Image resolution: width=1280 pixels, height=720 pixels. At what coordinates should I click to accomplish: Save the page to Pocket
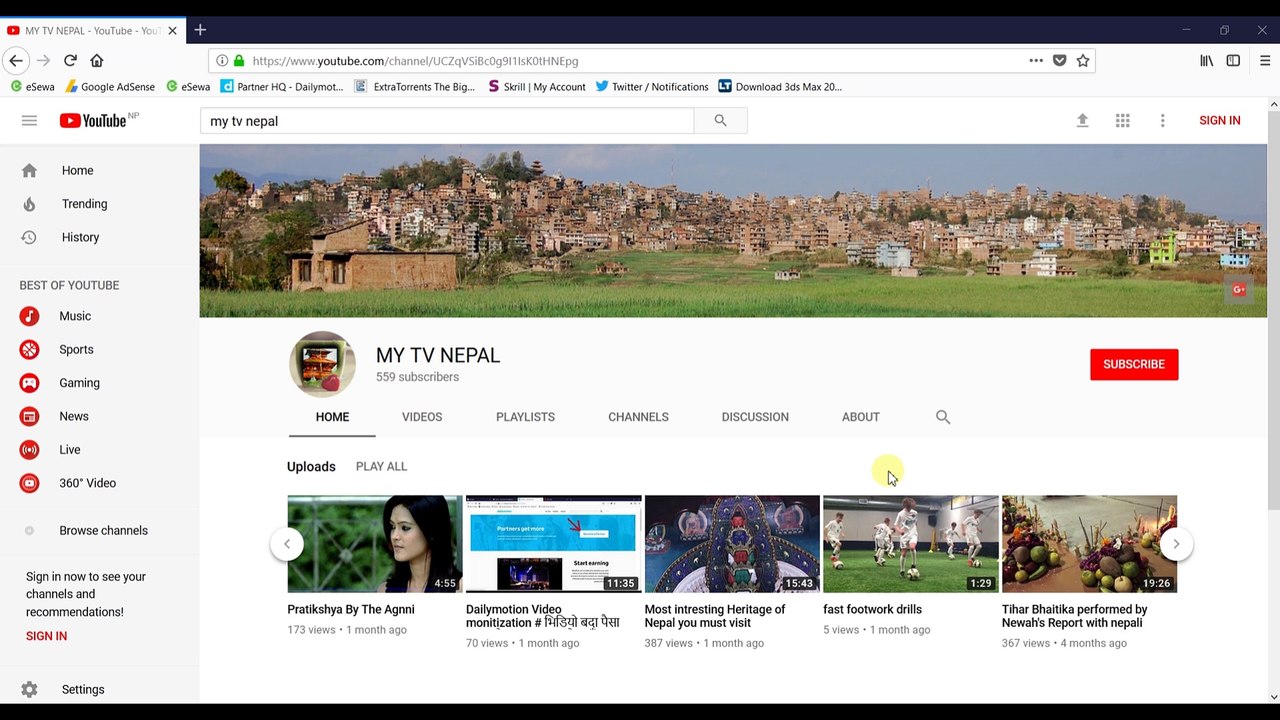pos(1060,61)
